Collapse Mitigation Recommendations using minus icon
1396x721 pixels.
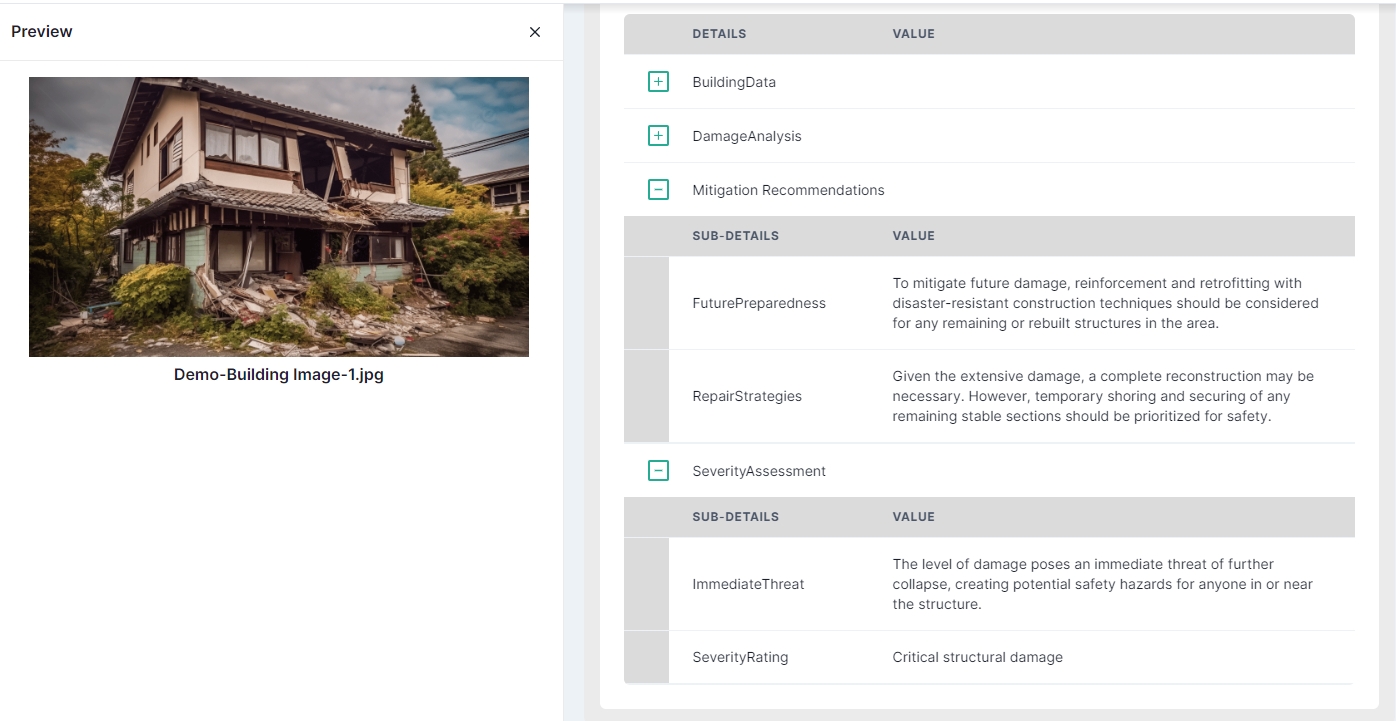(658, 190)
